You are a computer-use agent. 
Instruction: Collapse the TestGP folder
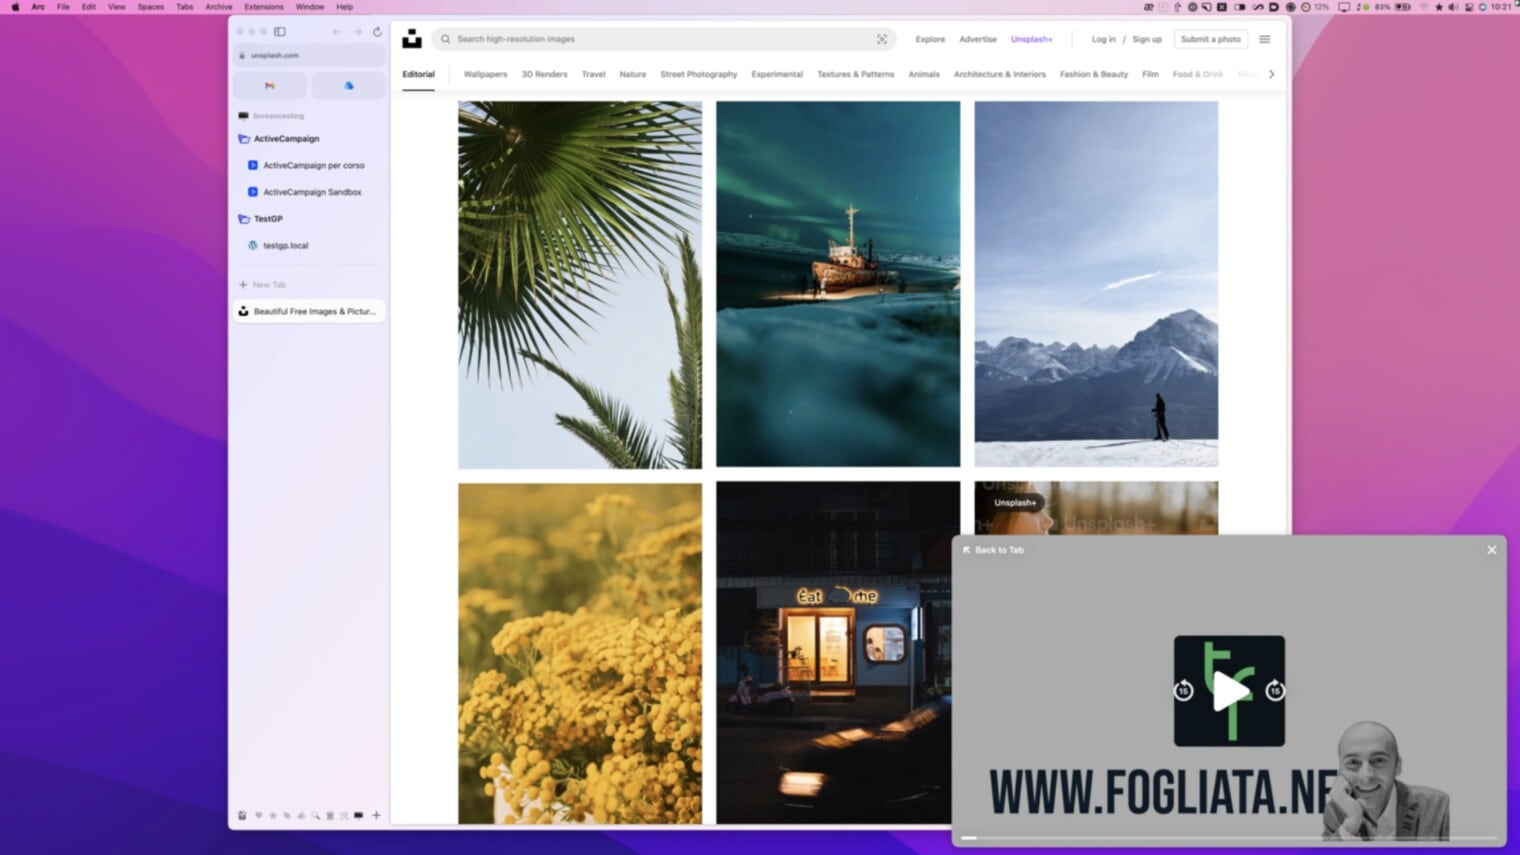(x=261, y=219)
